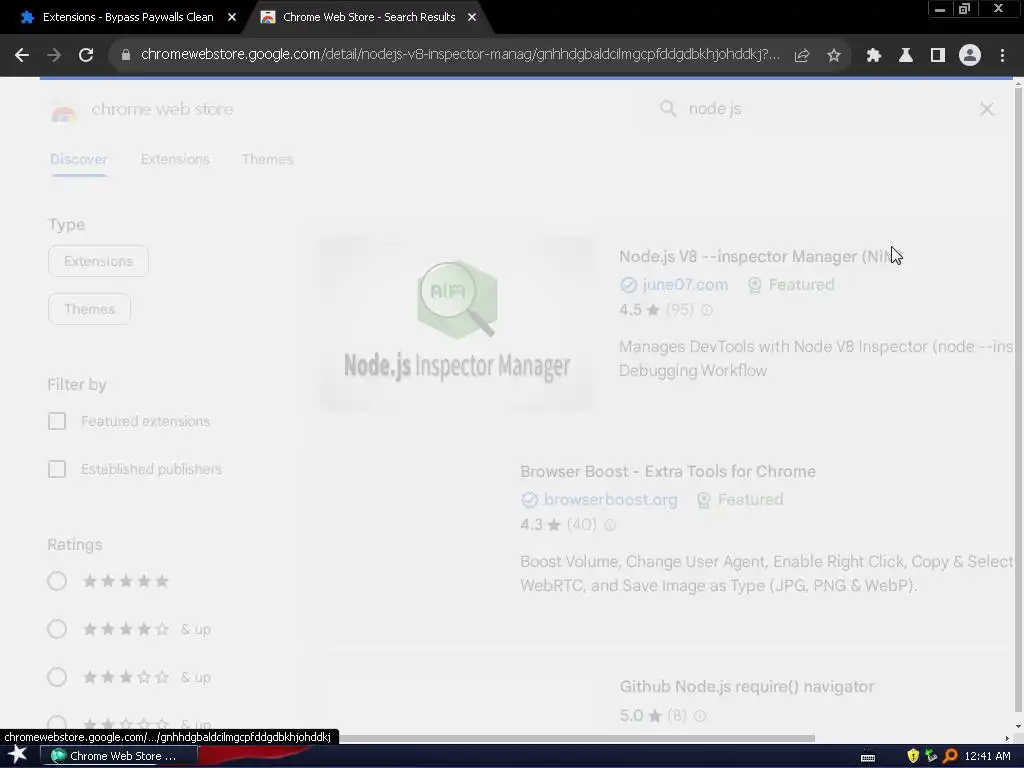Click the address bar URL

460,55
